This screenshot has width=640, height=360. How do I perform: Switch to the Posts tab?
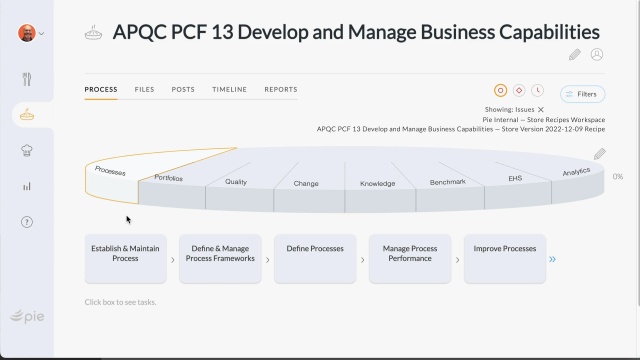(183, 89)
